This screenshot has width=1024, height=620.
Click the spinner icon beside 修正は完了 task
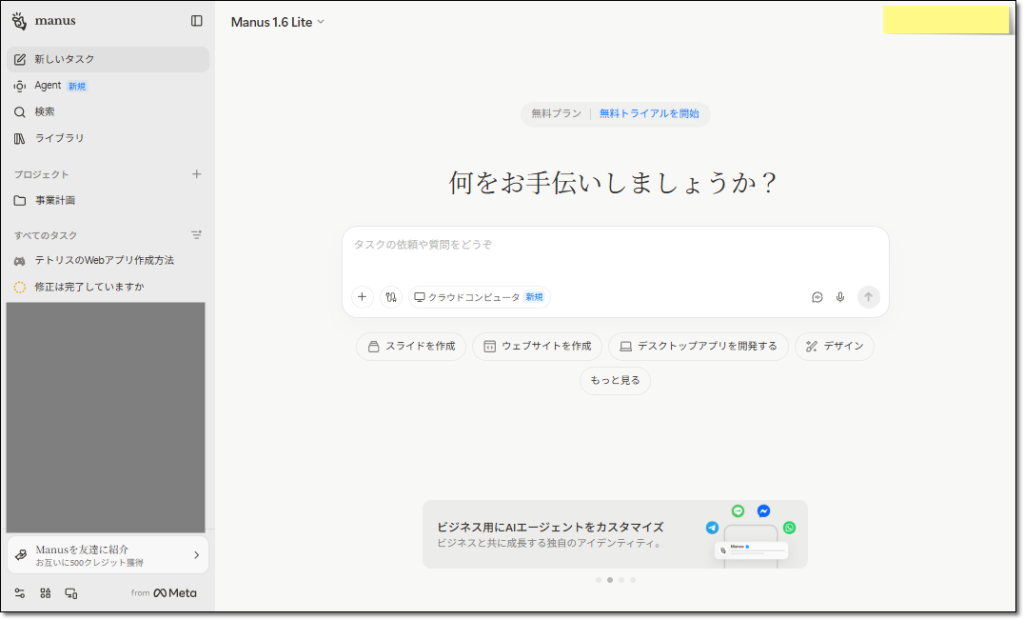coord(20,287)
